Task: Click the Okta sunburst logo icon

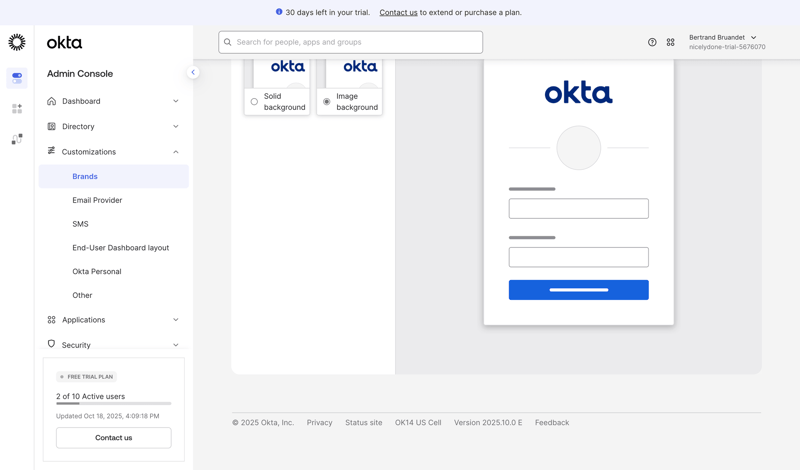Action: click(x=17, y=42)
